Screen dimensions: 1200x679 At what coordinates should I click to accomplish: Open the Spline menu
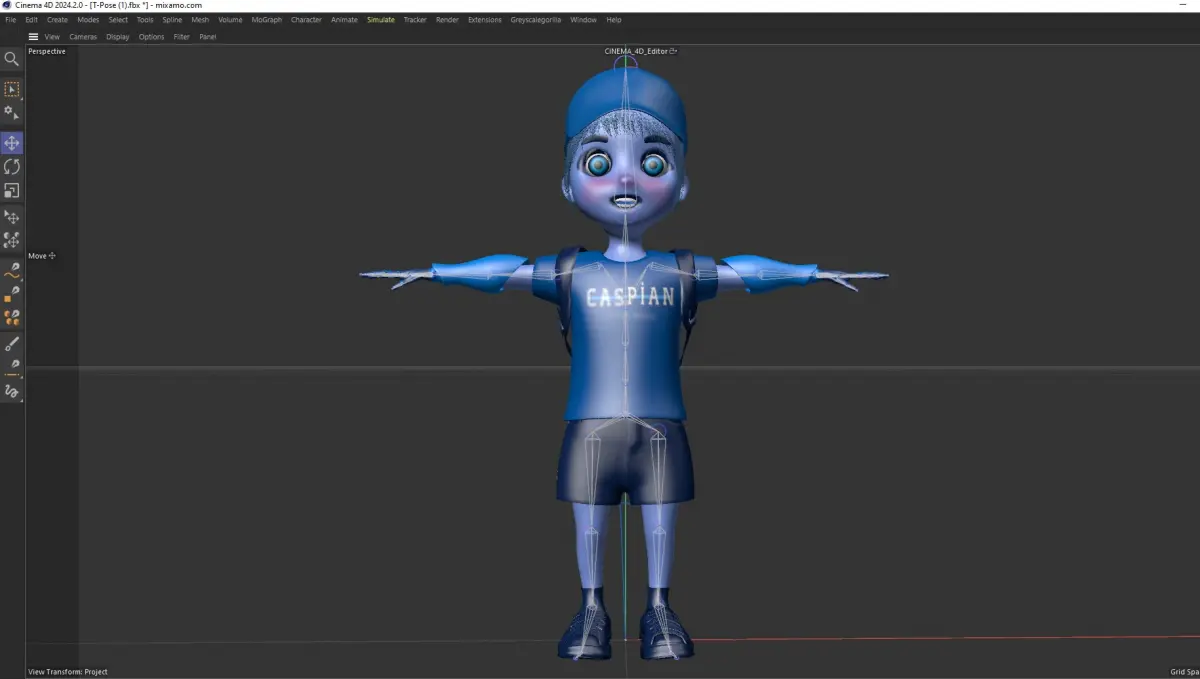173,20
